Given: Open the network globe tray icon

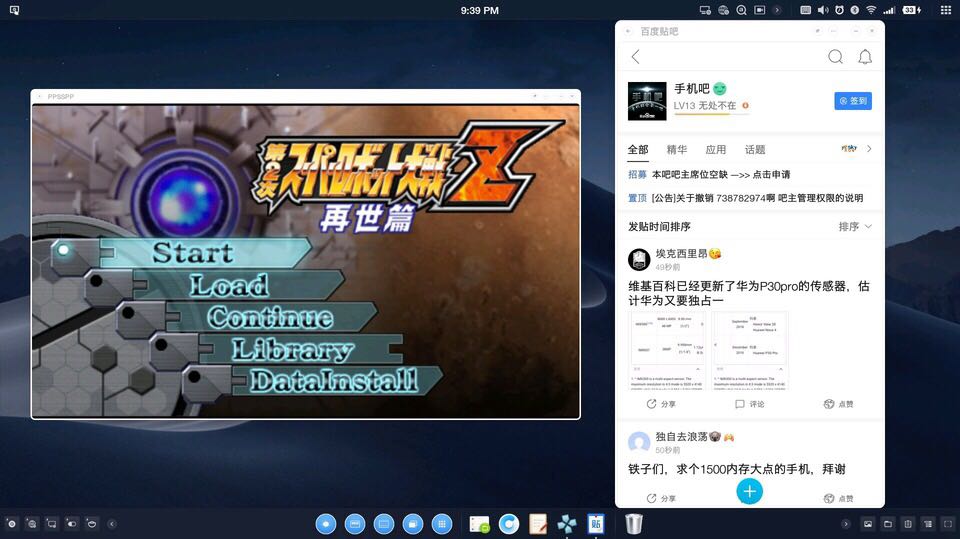Looking at the screenshot, I should (x=724, y=10).
